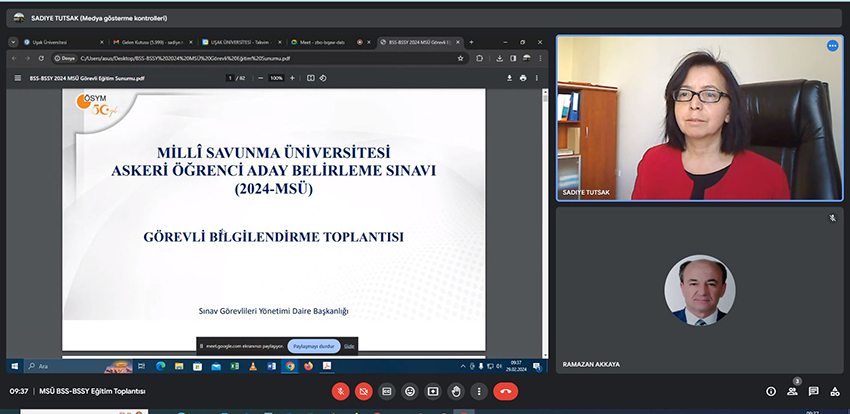The width and height of the screenshot is (850, 414).
Task: Open PDF viewer sidebar hamburger menu
Action: click(17, 77)
